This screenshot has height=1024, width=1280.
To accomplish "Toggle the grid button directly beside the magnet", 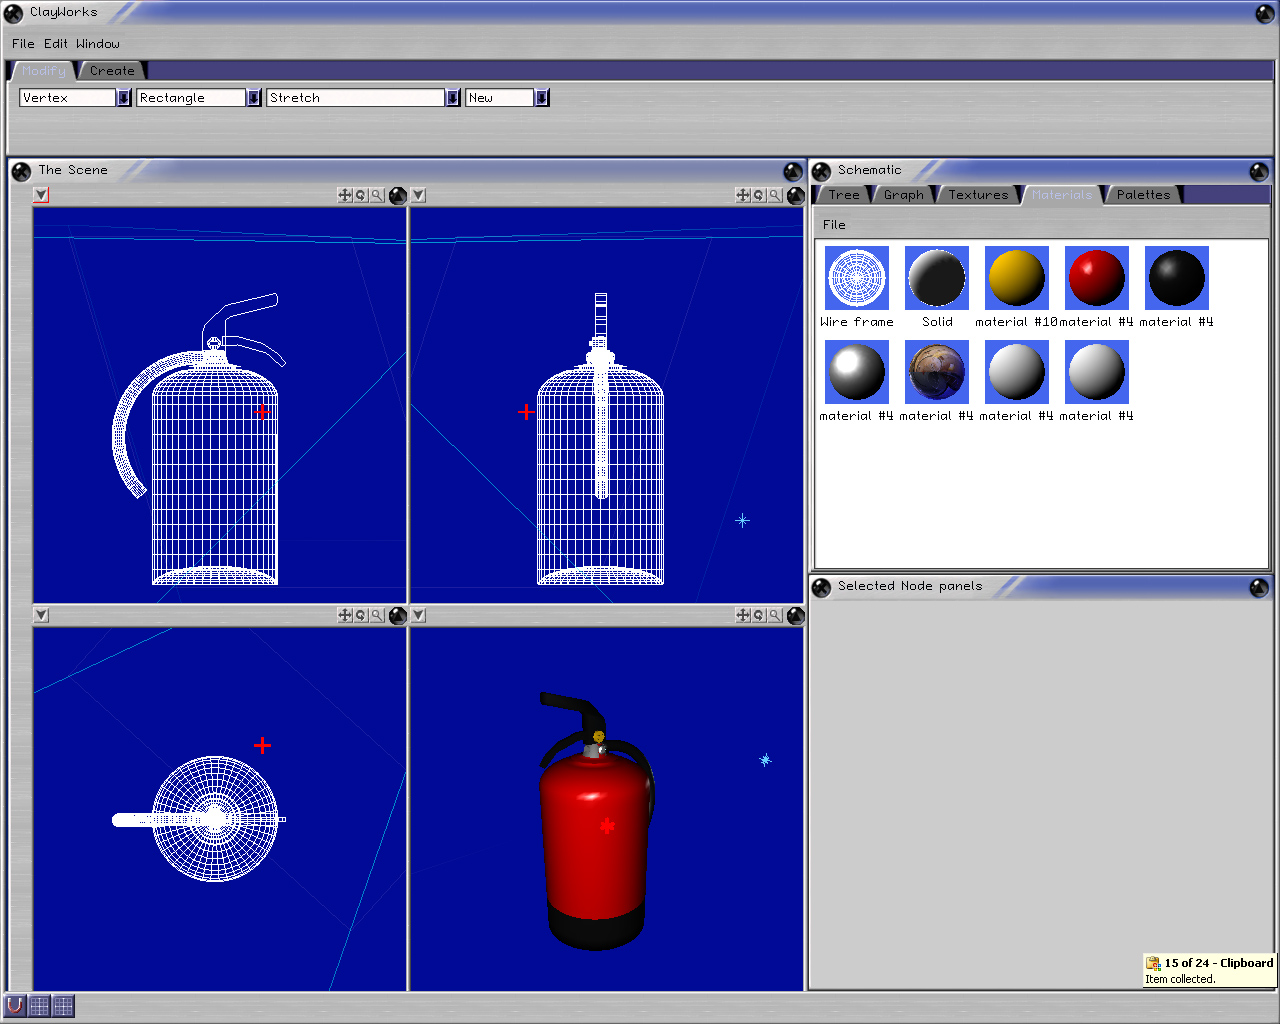I will 39,1005.
